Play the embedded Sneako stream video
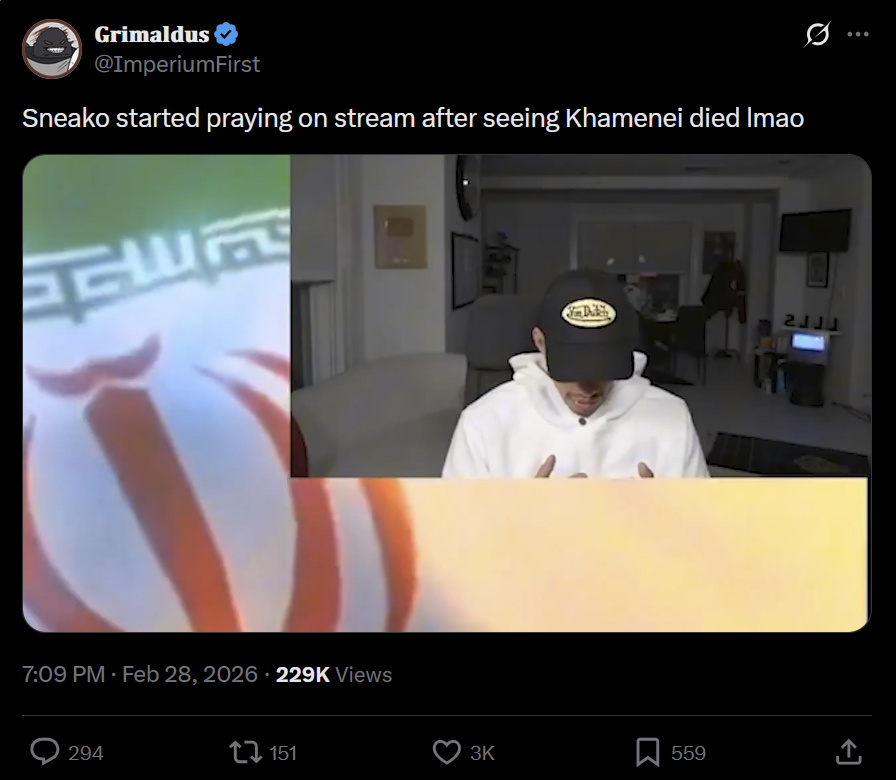 pos(447,393)
